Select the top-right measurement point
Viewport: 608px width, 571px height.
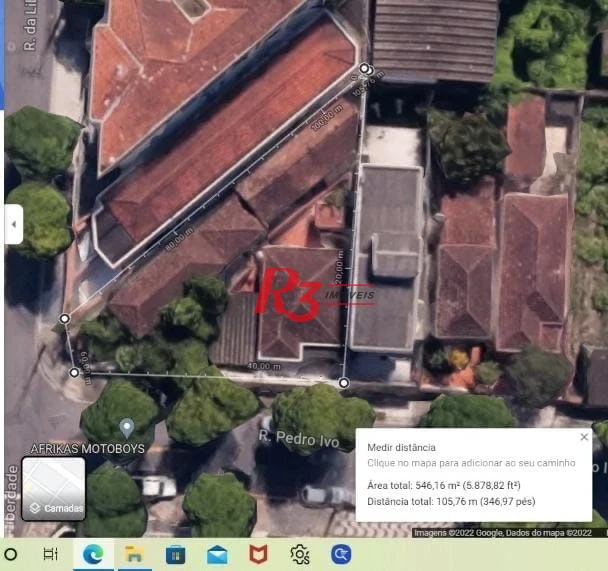pos(364,69)
